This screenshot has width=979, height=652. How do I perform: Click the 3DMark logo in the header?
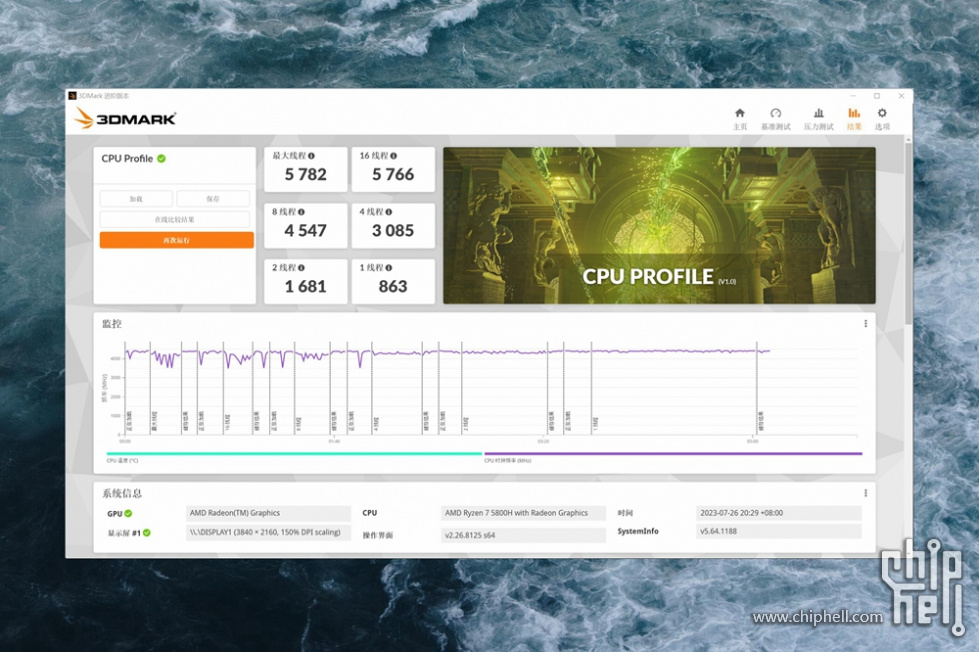(x=125, y=118)
